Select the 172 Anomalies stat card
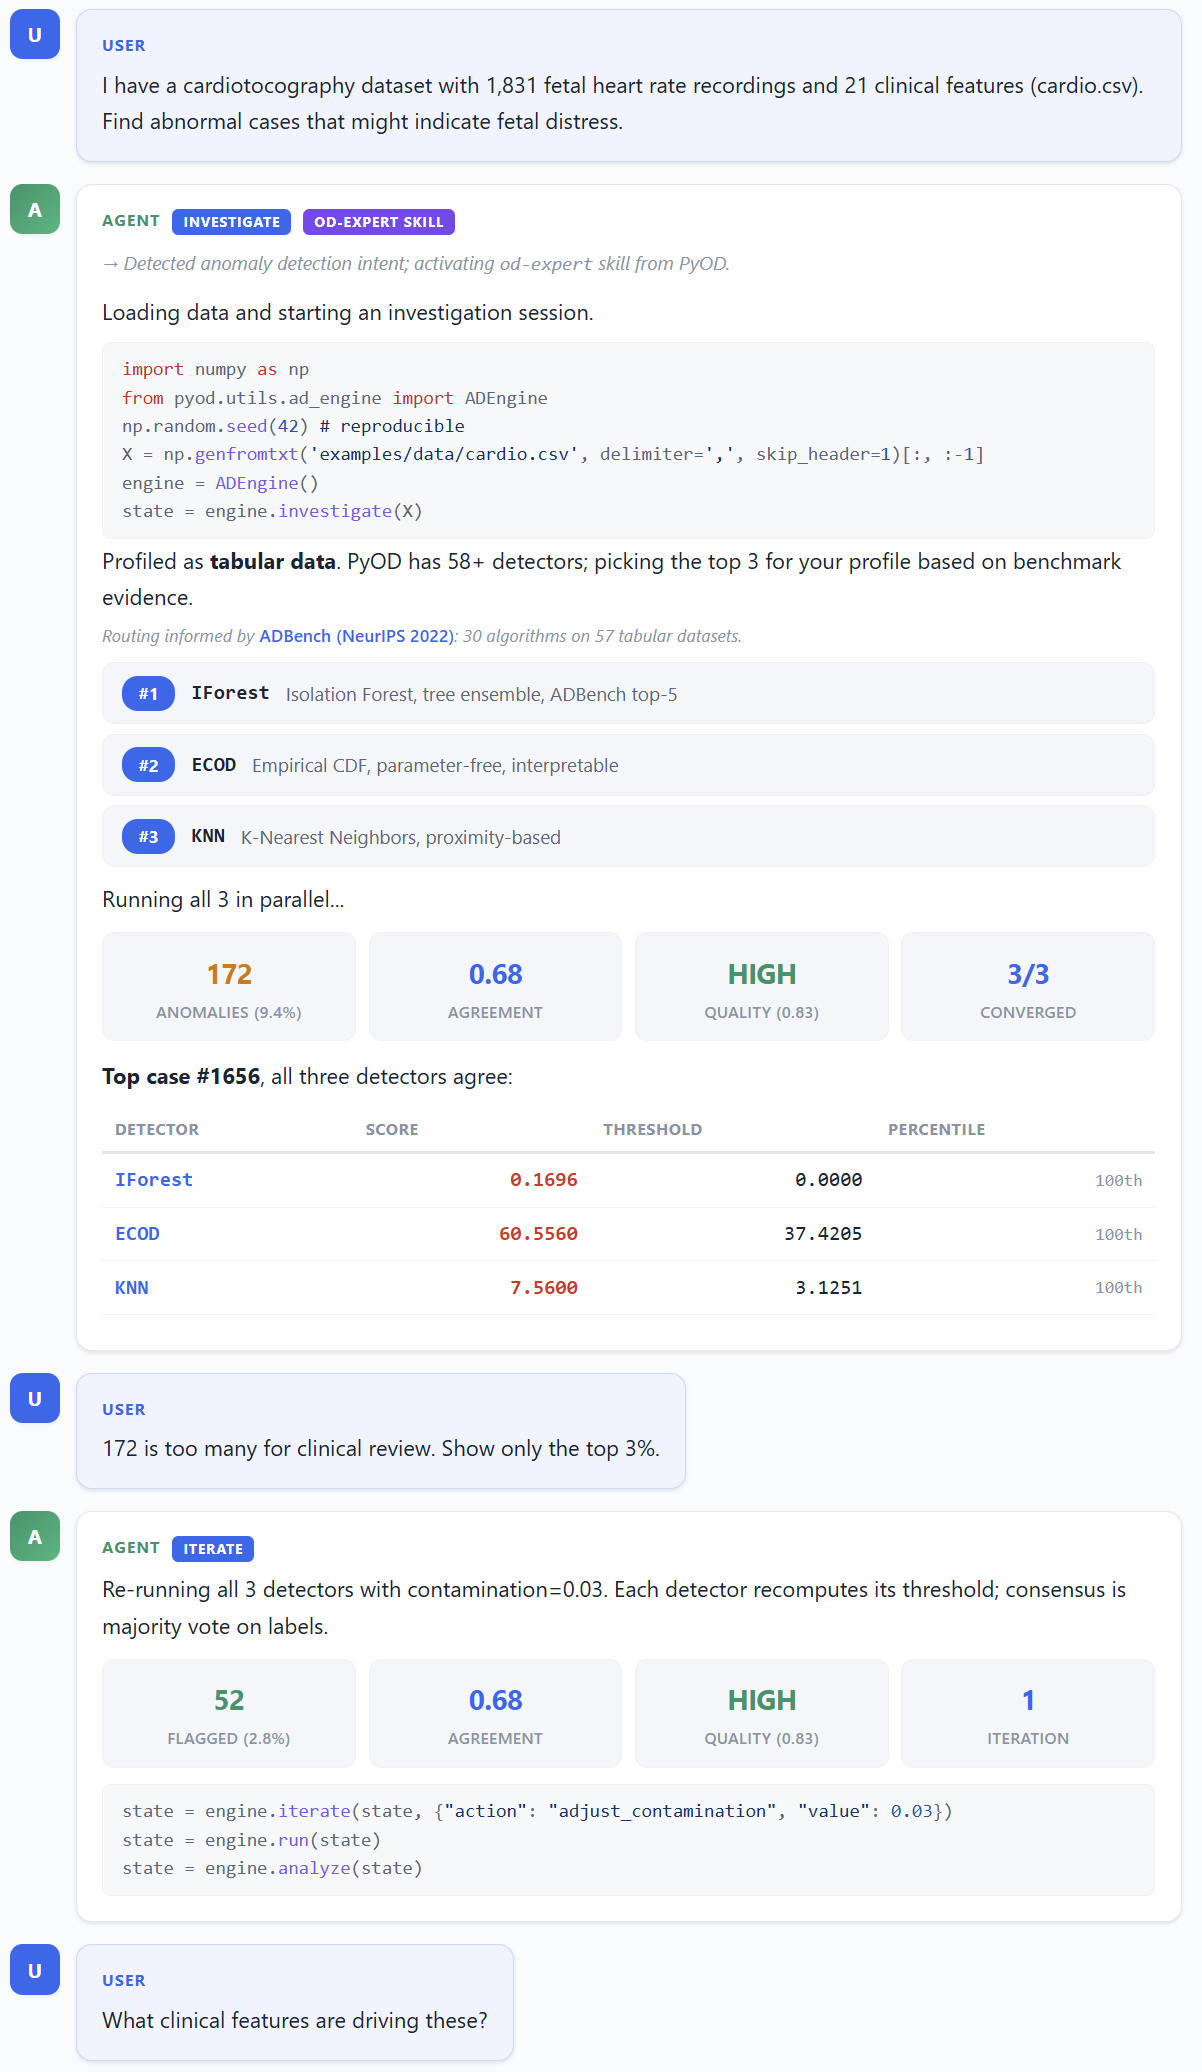 point(229,987)
